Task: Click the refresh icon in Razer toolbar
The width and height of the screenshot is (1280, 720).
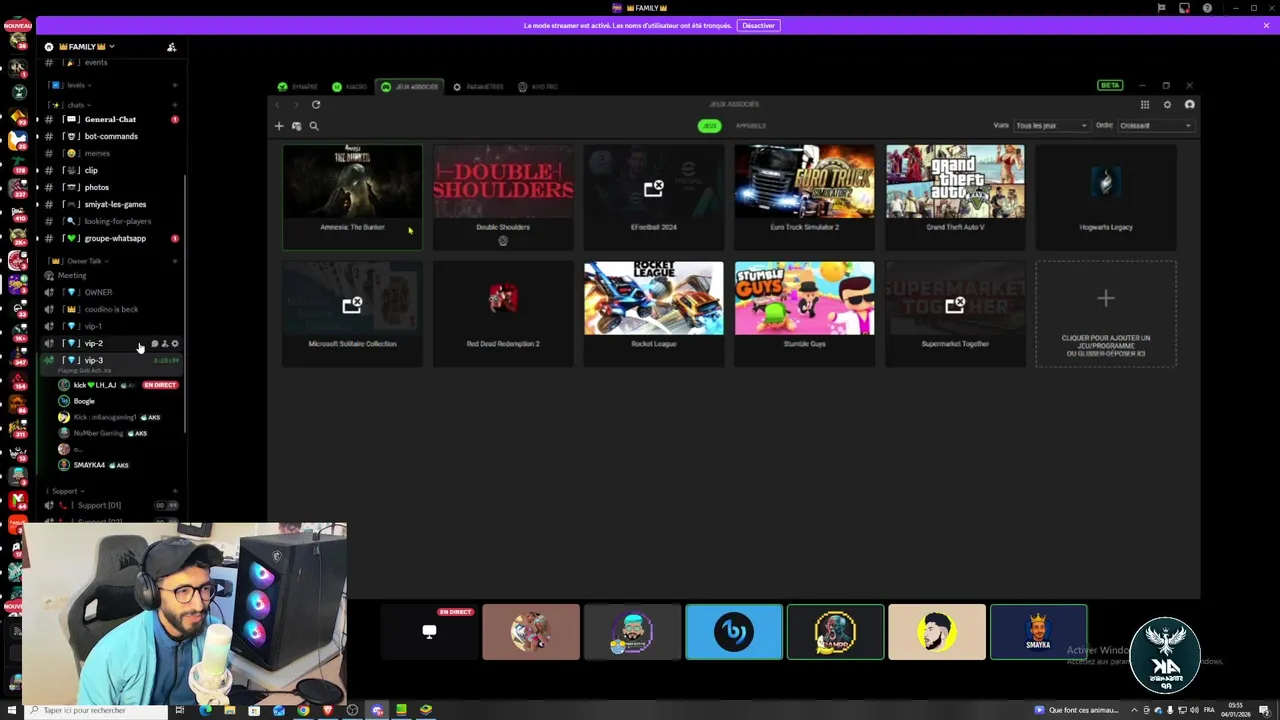Action: click(x=316, y=104)
